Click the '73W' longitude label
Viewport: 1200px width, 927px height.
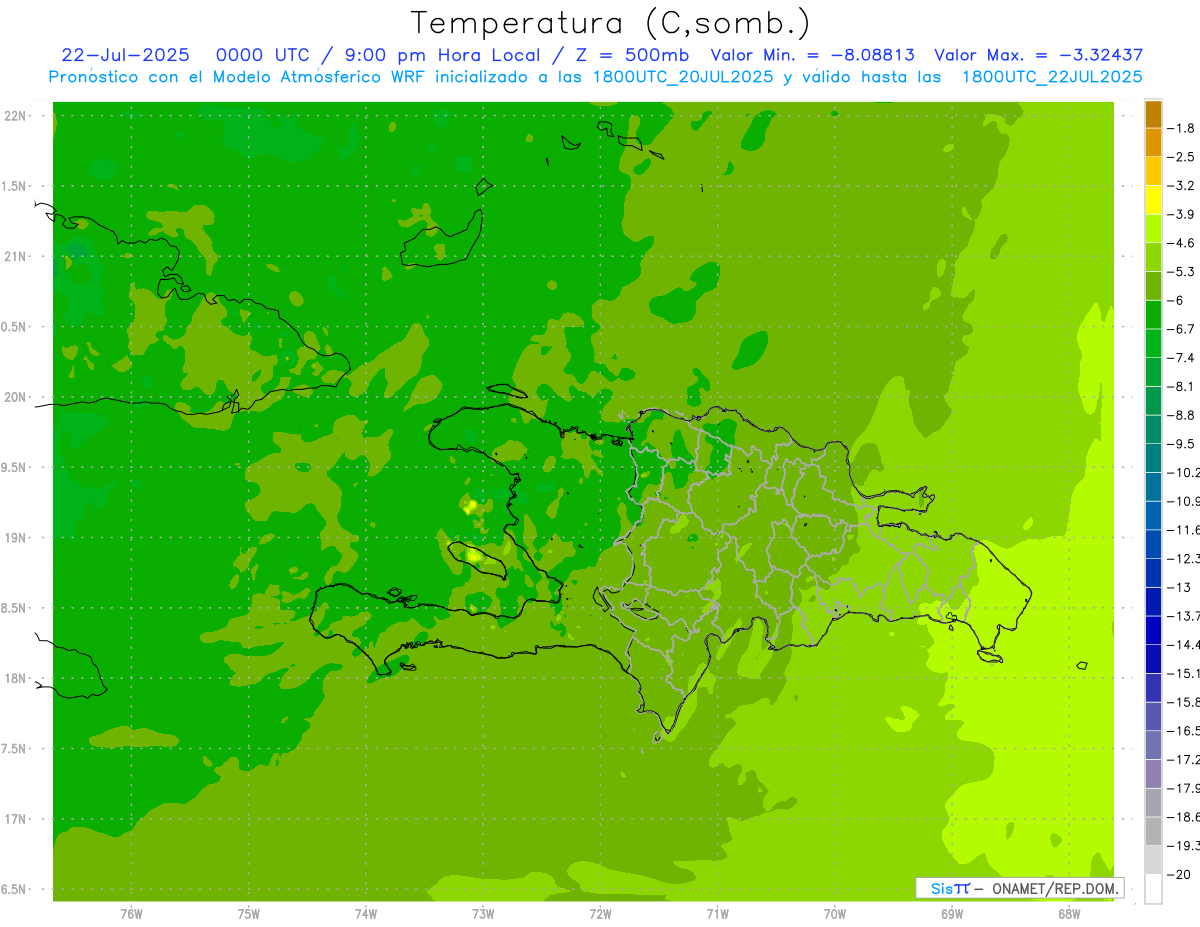[x=483, y=914]
